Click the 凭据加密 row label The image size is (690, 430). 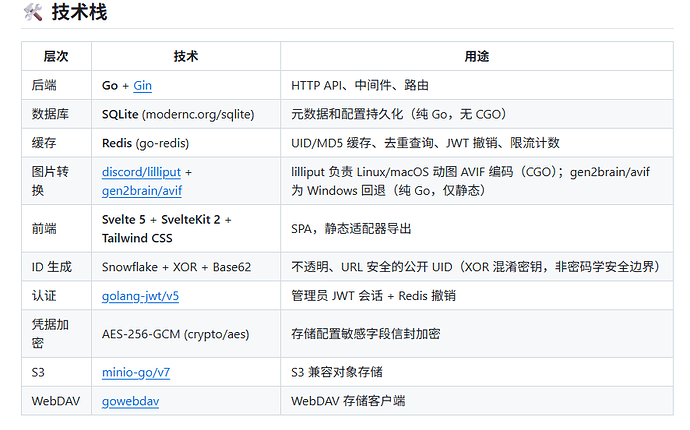(x=50, y=334)
